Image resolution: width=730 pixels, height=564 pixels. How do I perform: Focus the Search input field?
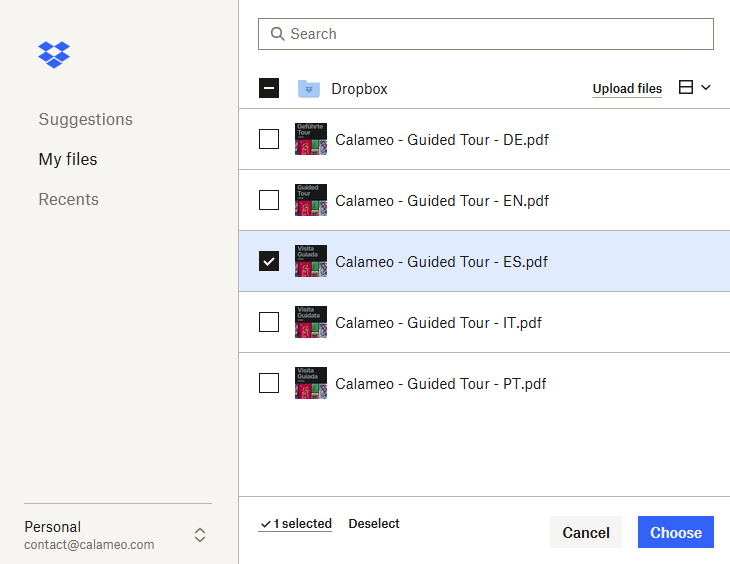click(x=486, y=34)
